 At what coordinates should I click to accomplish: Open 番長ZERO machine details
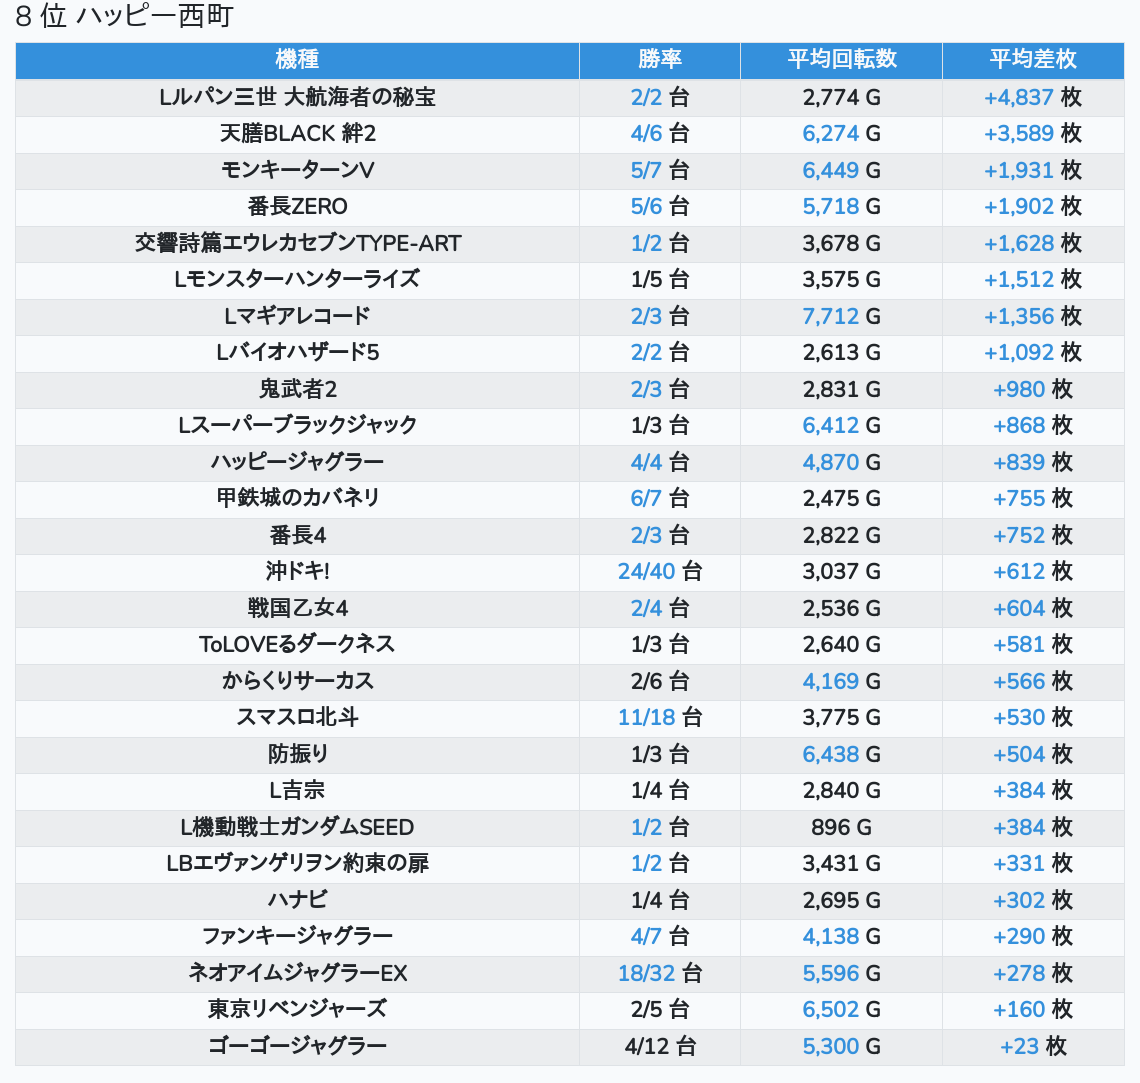[x=297, y=207]
